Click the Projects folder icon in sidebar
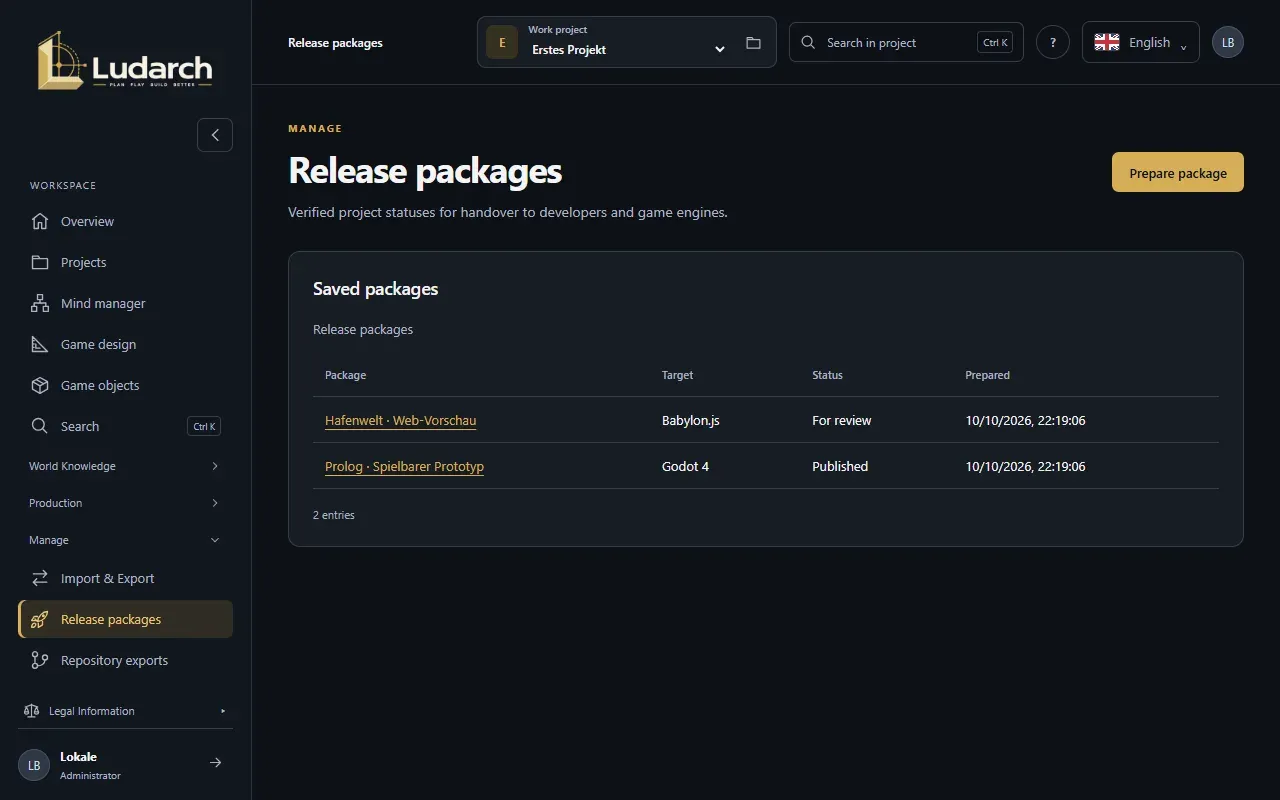 click(40, 262)
